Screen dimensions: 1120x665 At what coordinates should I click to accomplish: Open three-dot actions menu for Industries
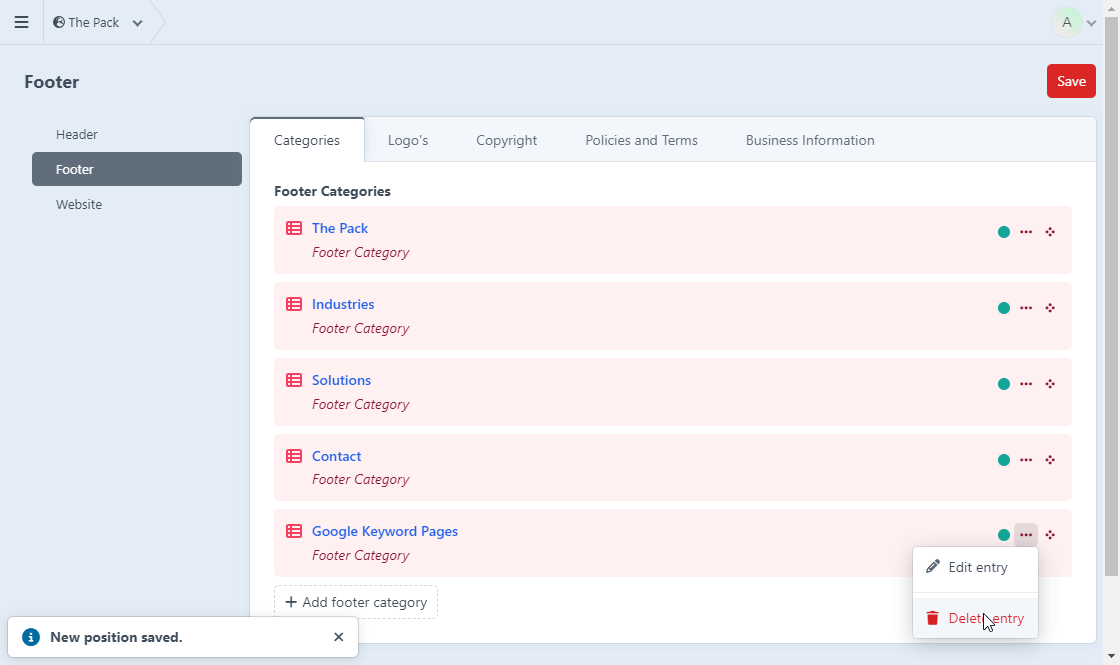[1026, 308]
